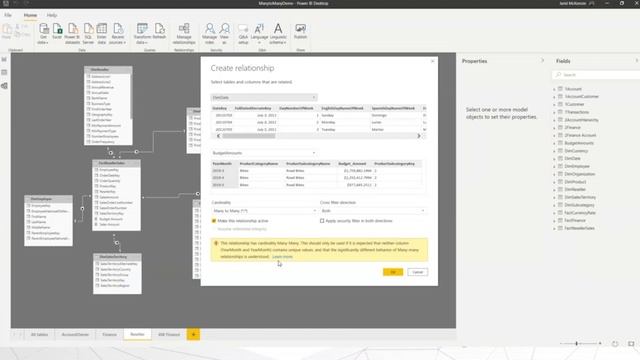Toggle Make this relationship active checkbox
The image size is (640, 360).
[213, 221]
